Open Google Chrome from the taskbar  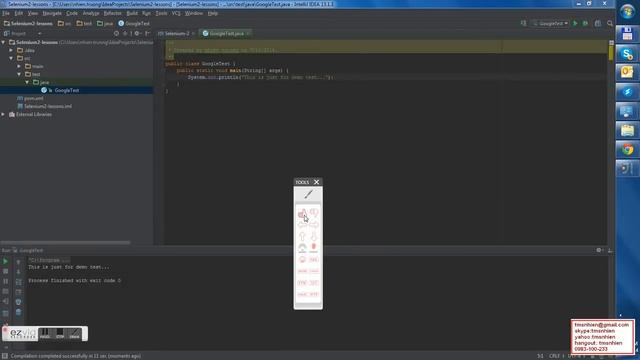(627, 149)
